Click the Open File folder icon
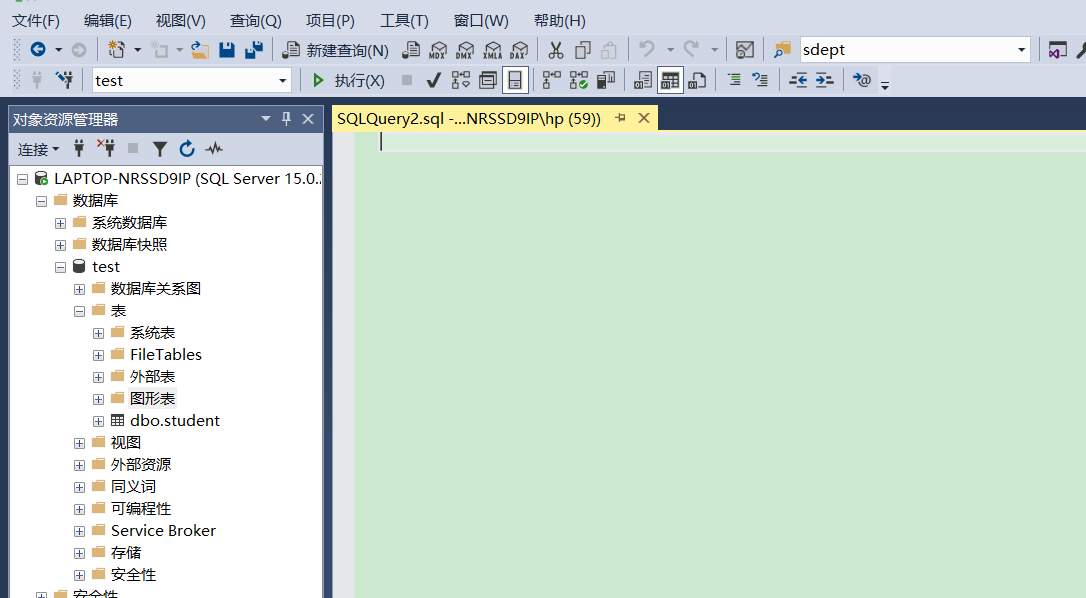1086x598 pixels. (x=200, y=50)
